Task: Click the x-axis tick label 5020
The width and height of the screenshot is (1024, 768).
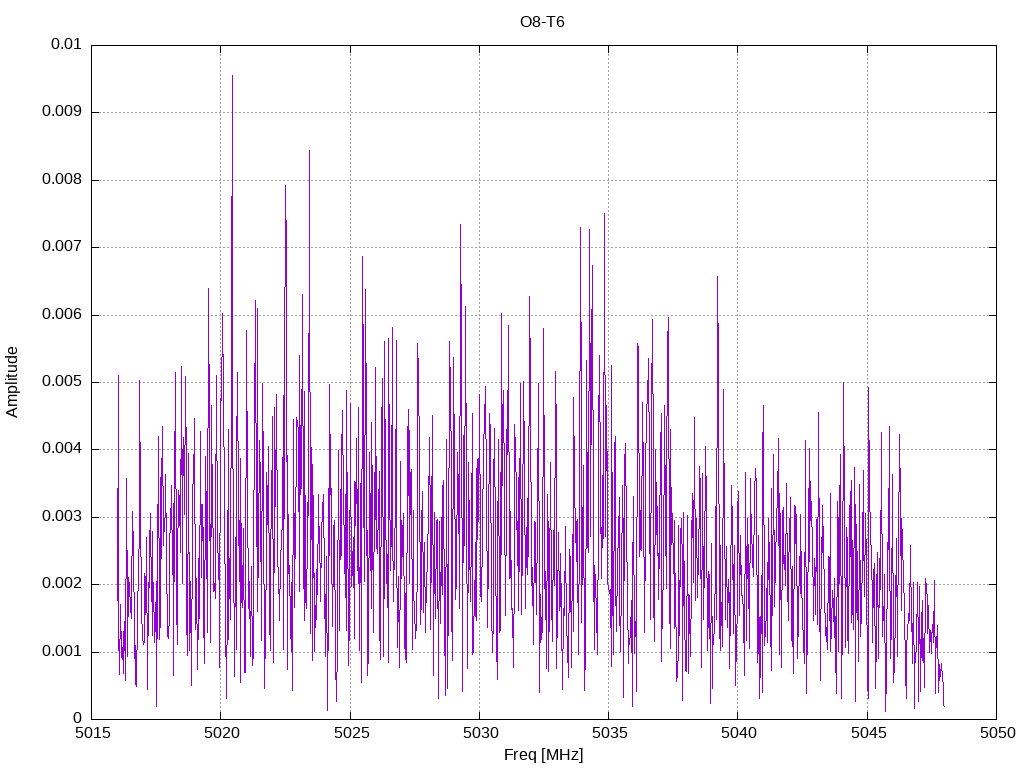Action: point(221,733)
